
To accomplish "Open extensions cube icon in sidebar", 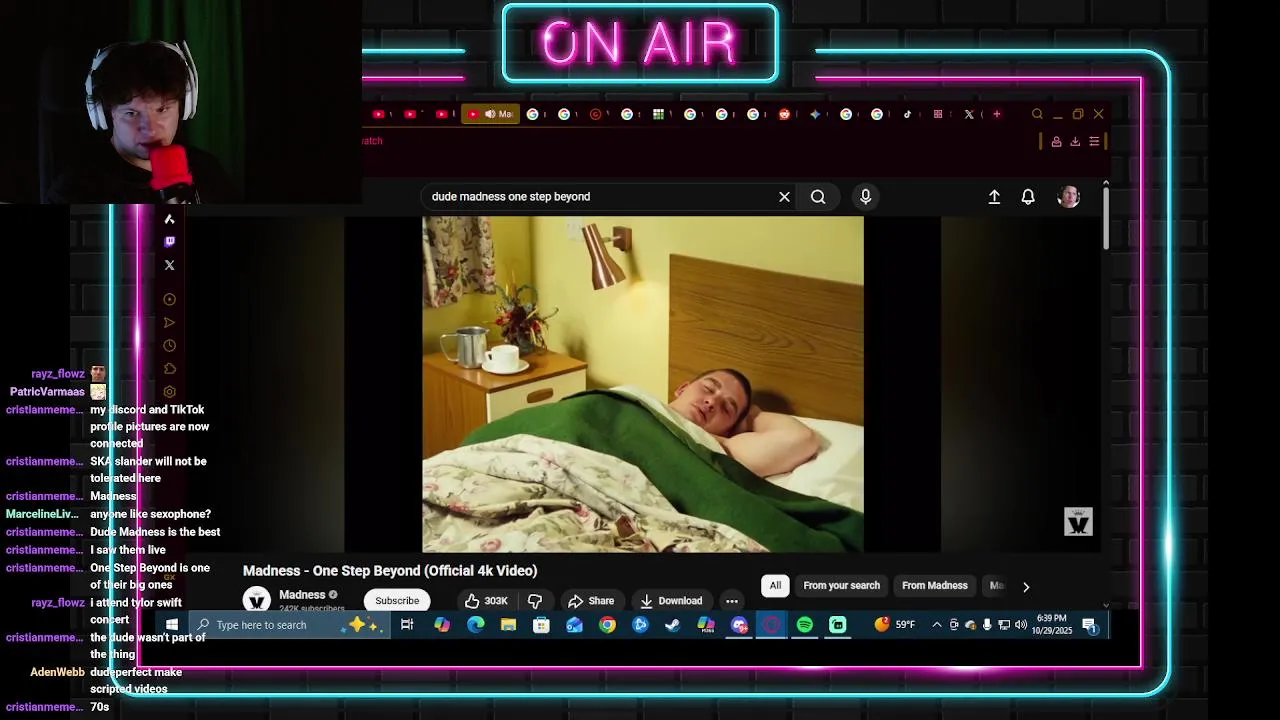I will click(x=169, y=369).
